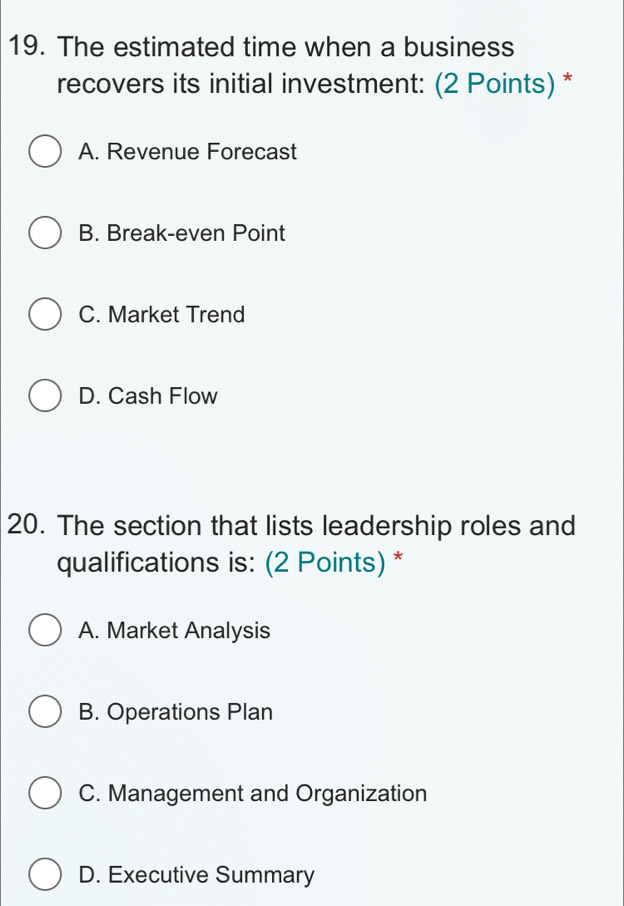
Task: Select the radio button for Revenue Forecast
Action: click(45, 152)
